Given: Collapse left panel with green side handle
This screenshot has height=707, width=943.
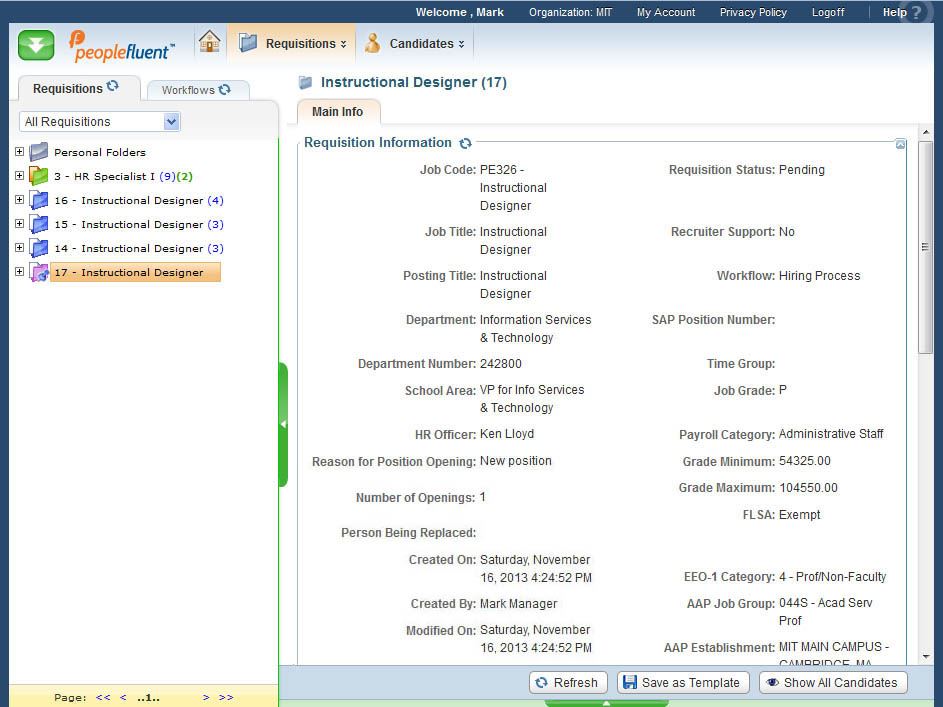Looking at the screenshot, I should 283,425.
